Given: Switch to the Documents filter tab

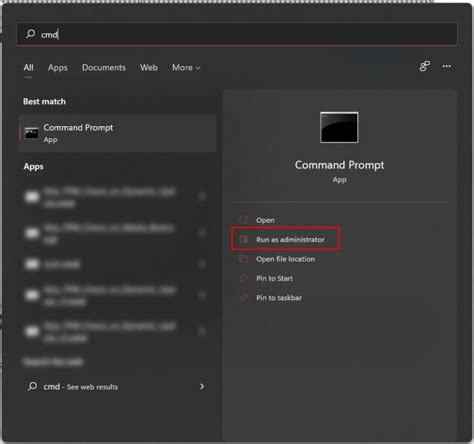Looking at the screenshot, I should click(104, 68).
